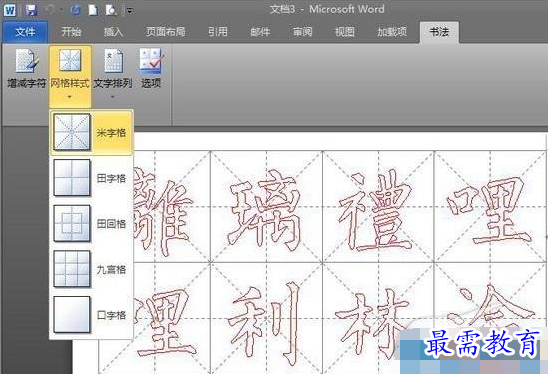
Task: Click the 璃 calligraphy character in document
Action: pos(266,211)
